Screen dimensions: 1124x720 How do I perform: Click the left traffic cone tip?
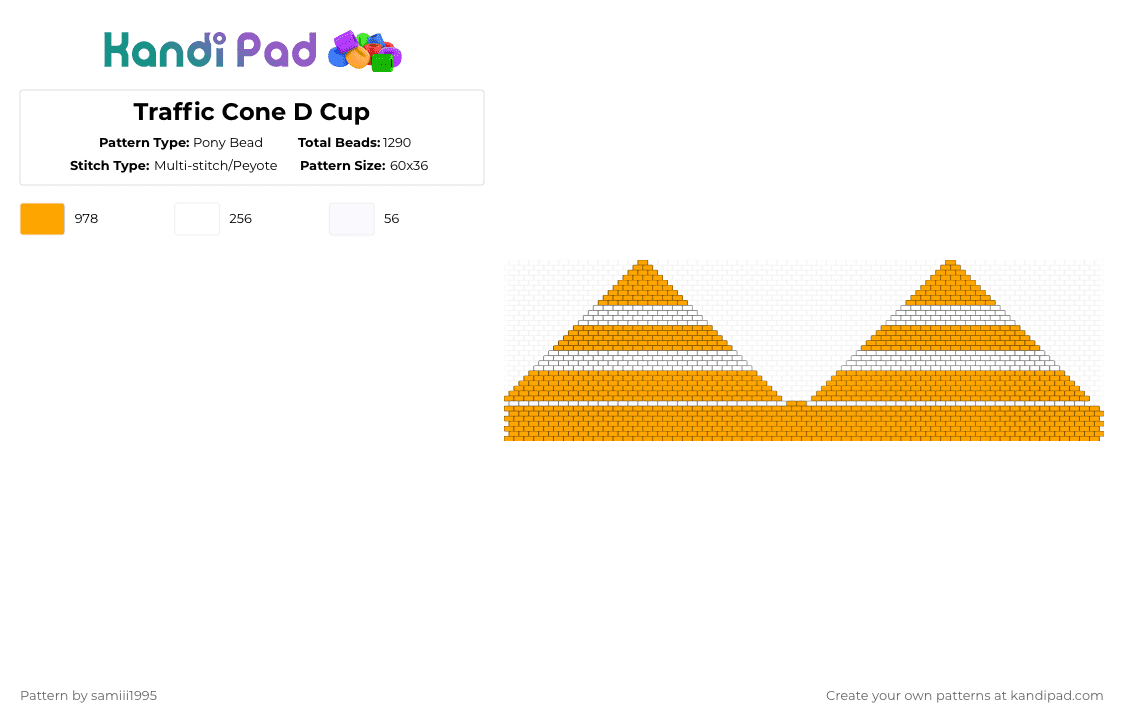(x=643, y=263)
